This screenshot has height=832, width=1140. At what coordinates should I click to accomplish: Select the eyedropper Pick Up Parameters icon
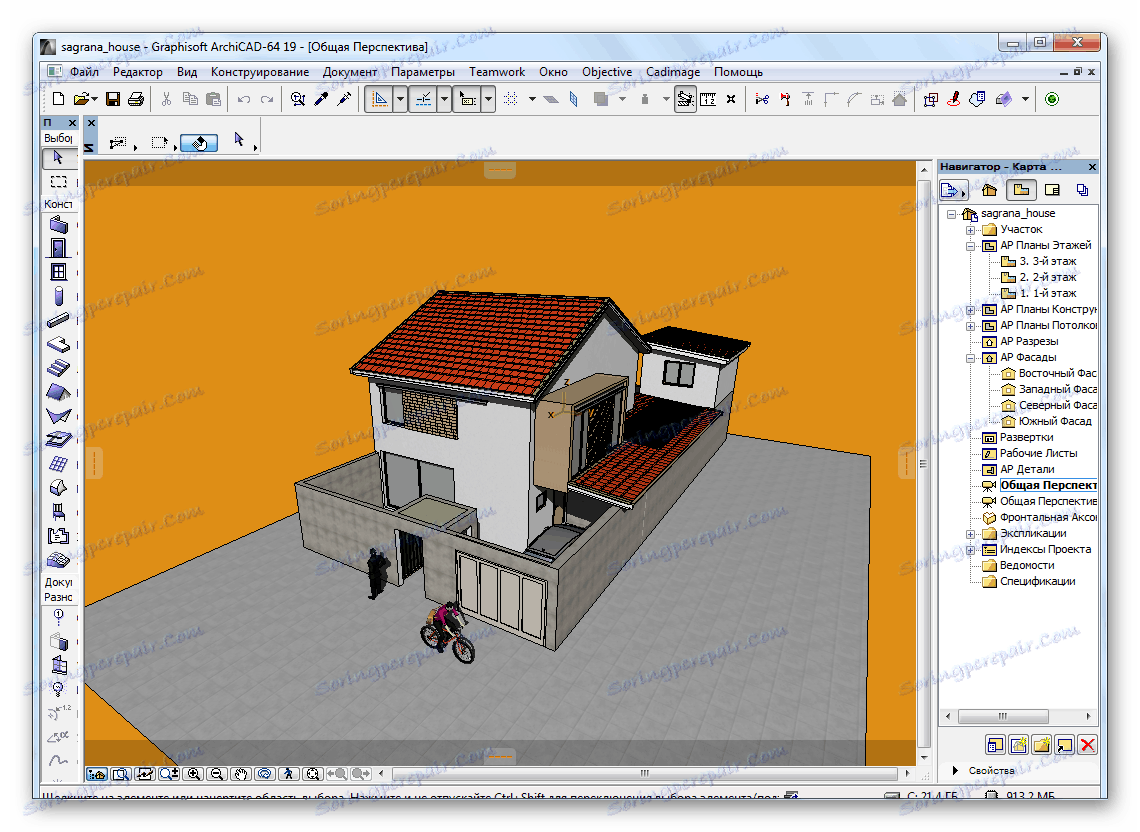point(321,99)
